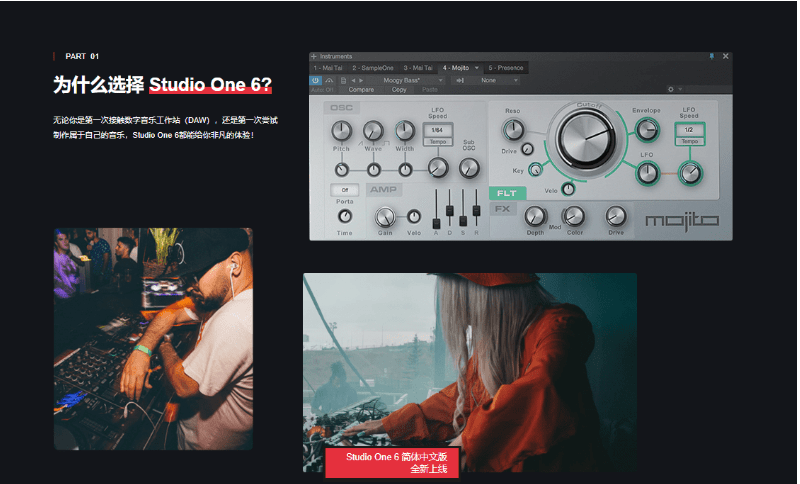Click the small filter Drive knob
Image resolution: width=800 pixels, height=484 pixels.
[x=527, y=149]
